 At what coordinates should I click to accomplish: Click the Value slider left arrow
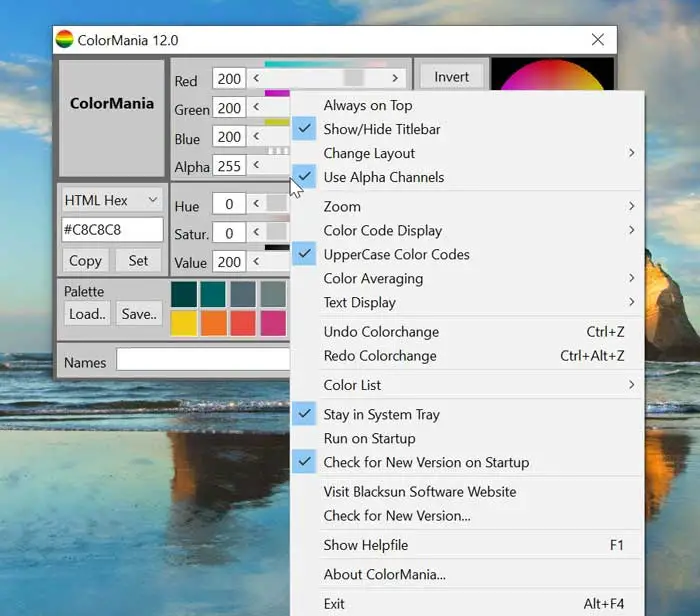(x=256, y=262)
